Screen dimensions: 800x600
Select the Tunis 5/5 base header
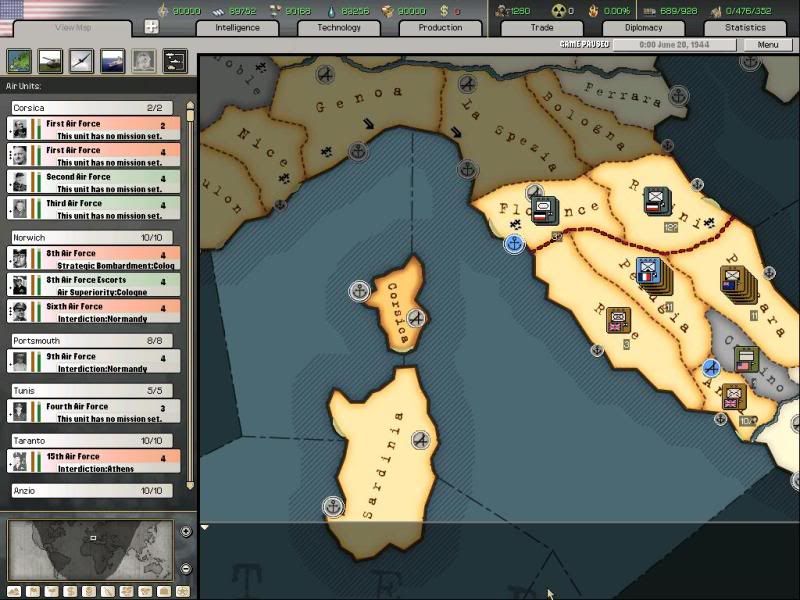pyautogui.click(x=92, y=390)
